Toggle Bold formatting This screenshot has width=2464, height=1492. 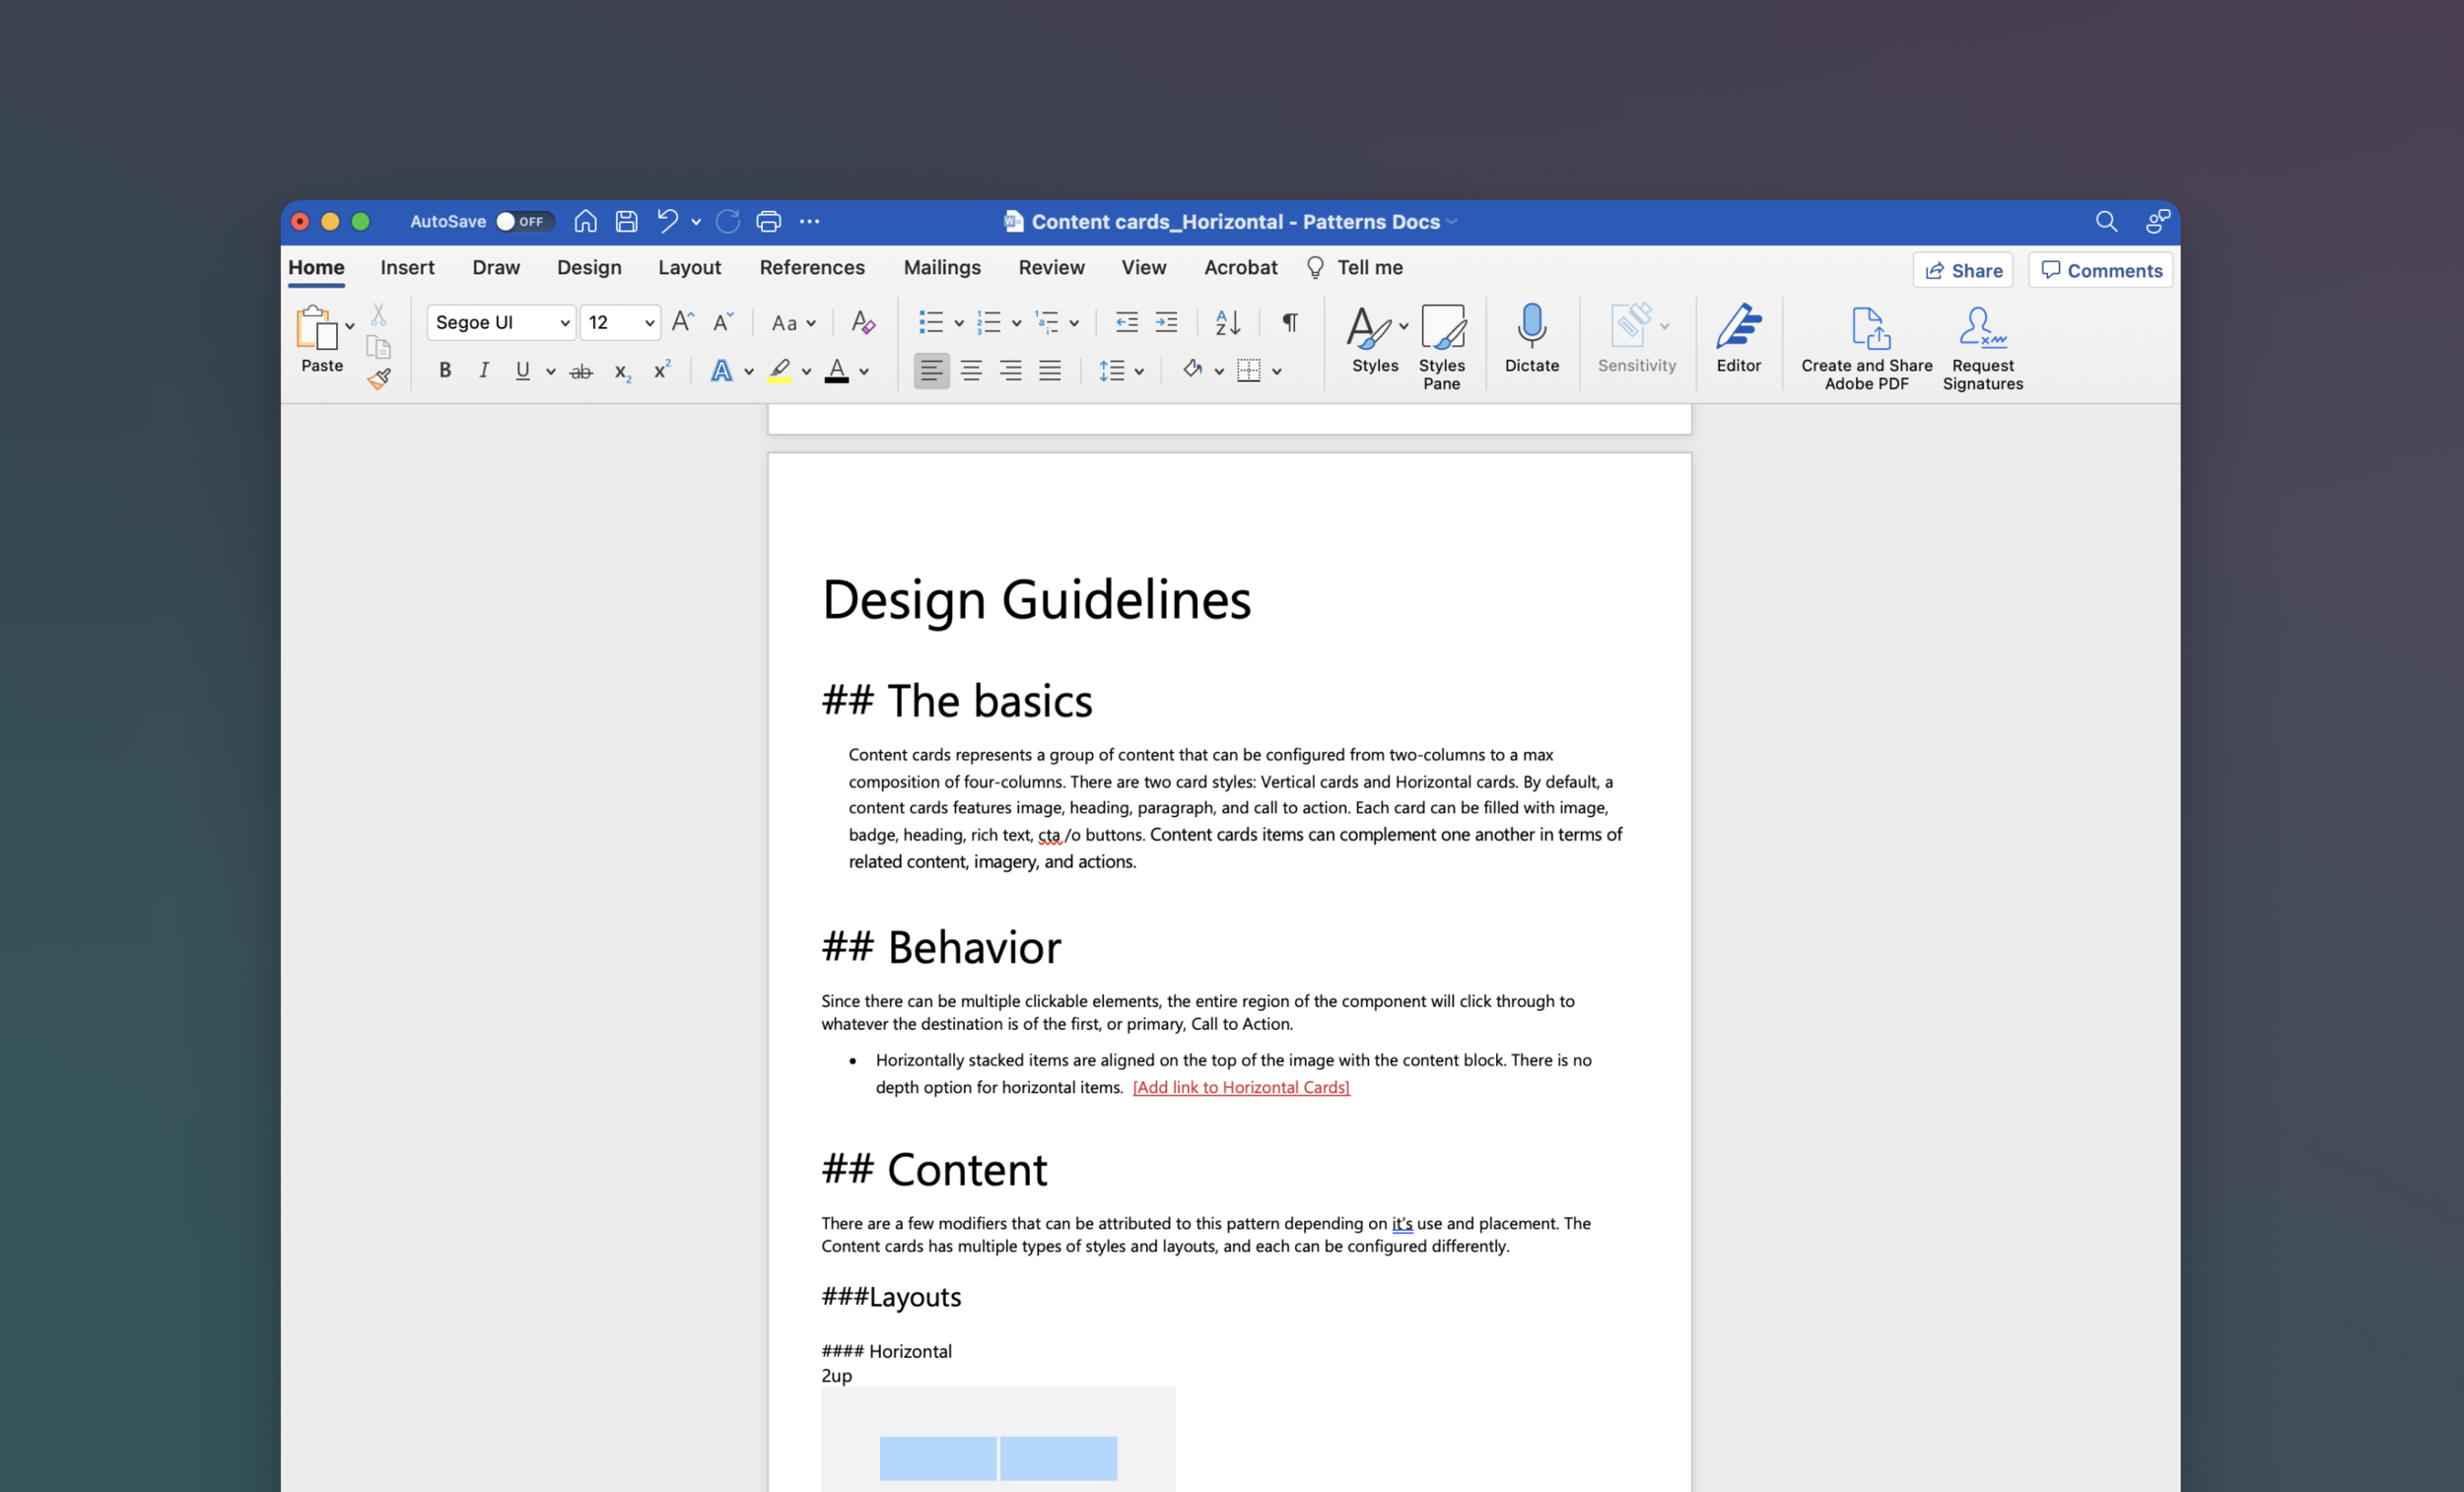[445, 371]
